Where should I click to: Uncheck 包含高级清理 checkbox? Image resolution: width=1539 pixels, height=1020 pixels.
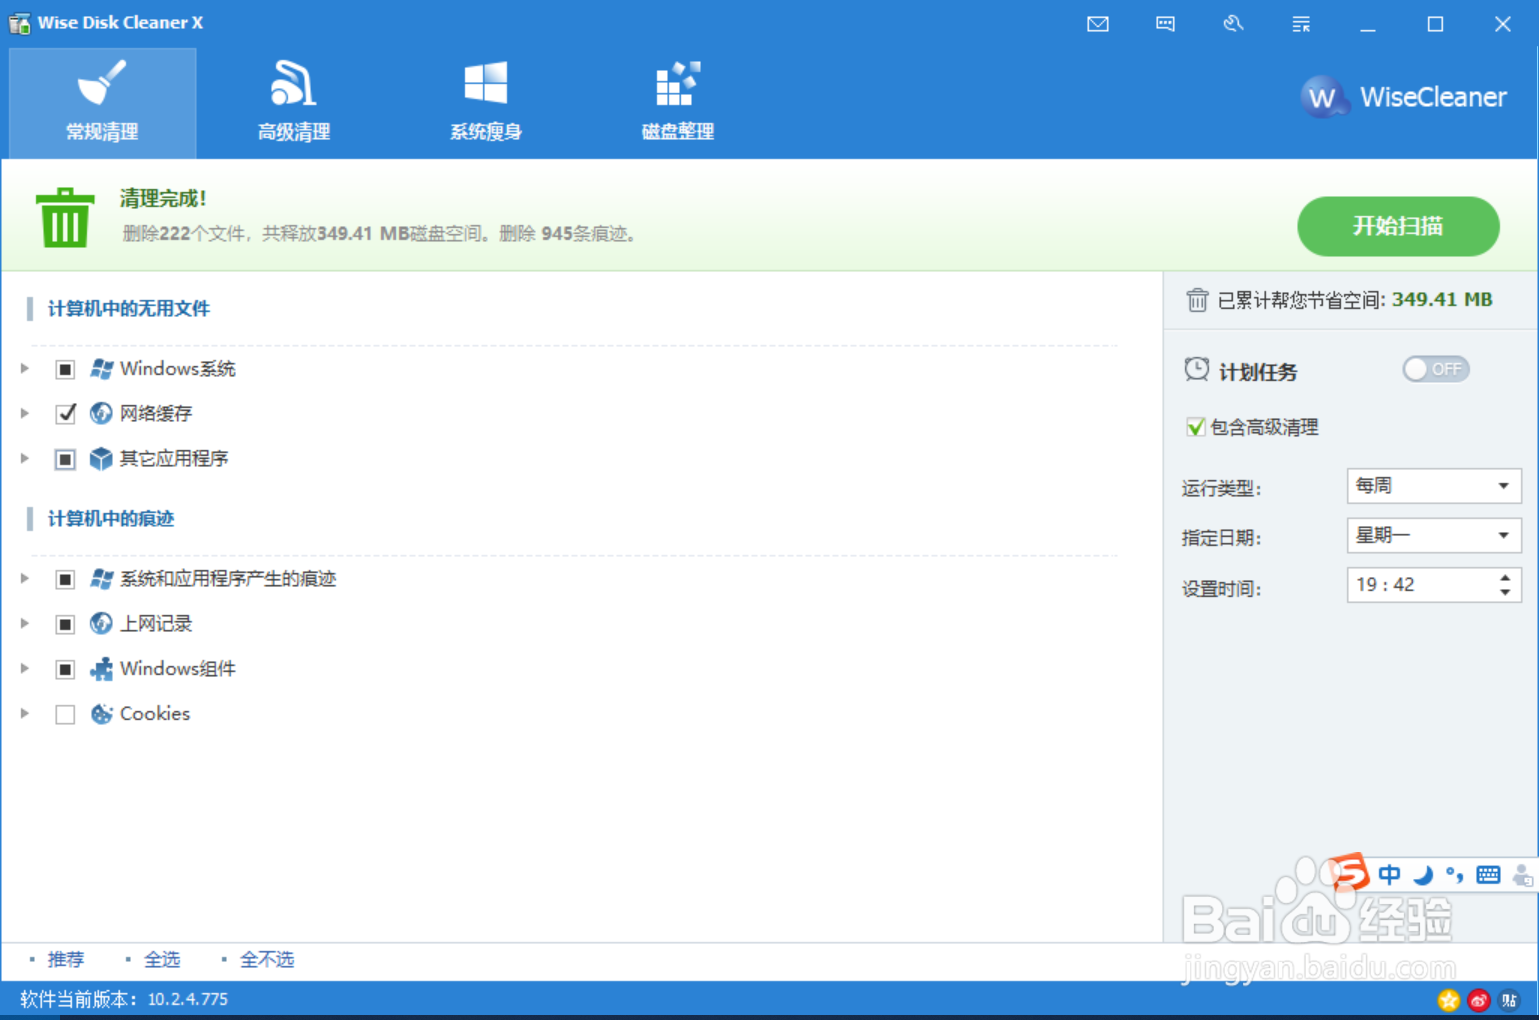point(1195,427)
